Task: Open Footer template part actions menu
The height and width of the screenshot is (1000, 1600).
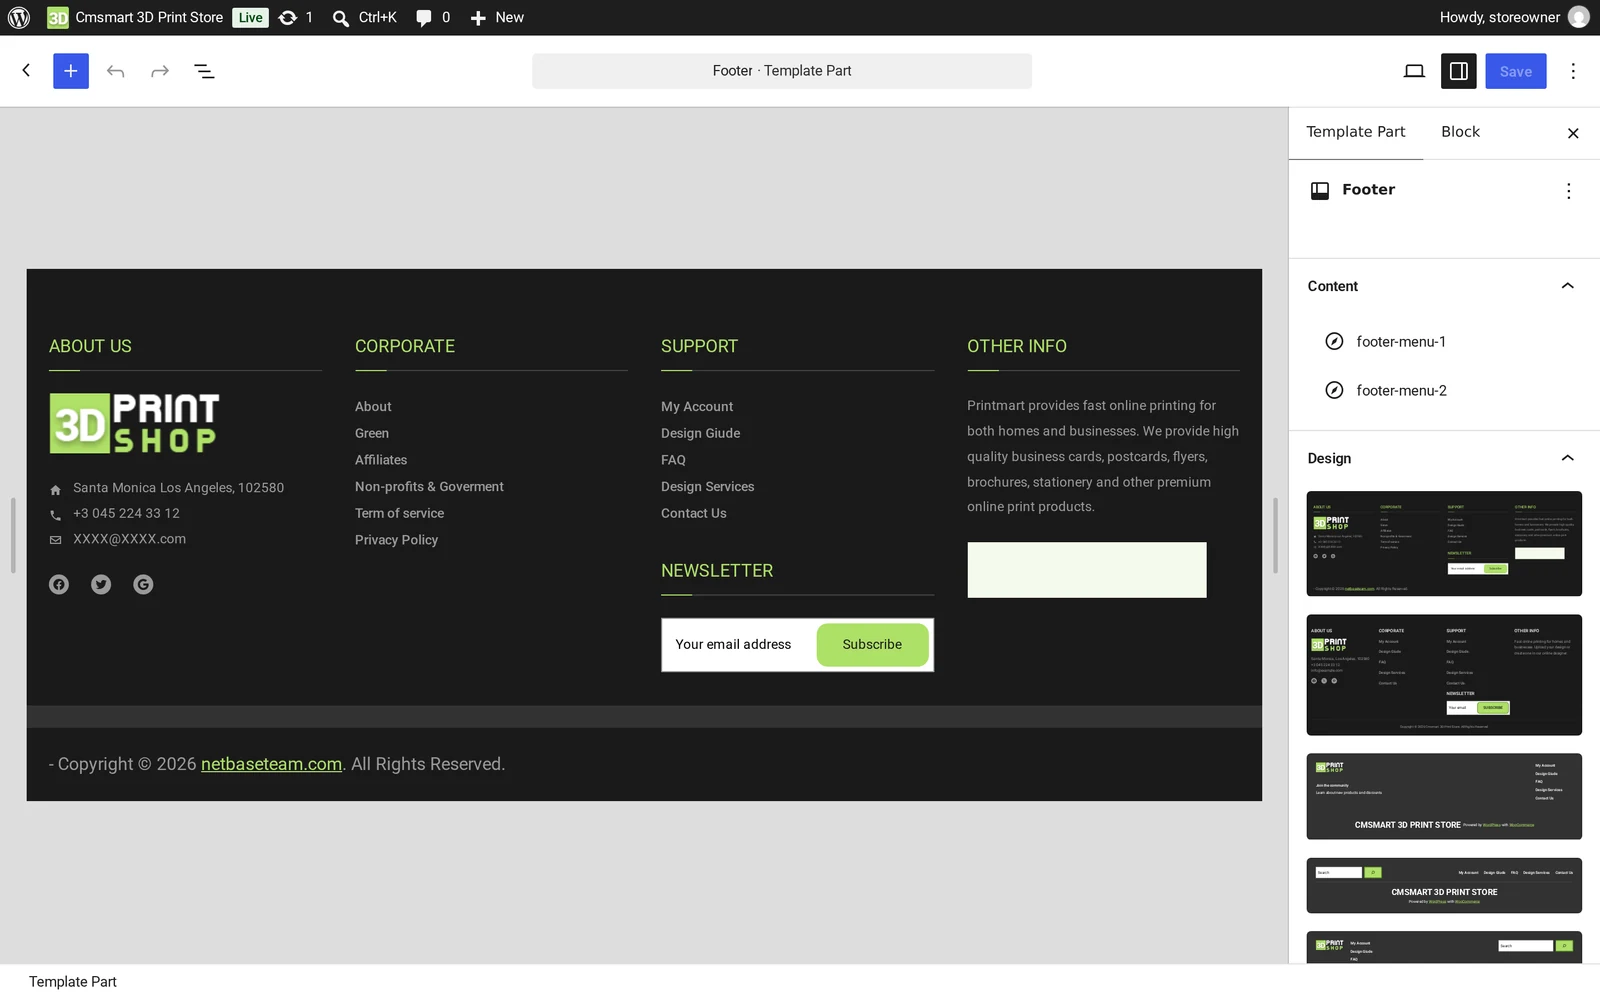Action: click(1568, 191)
